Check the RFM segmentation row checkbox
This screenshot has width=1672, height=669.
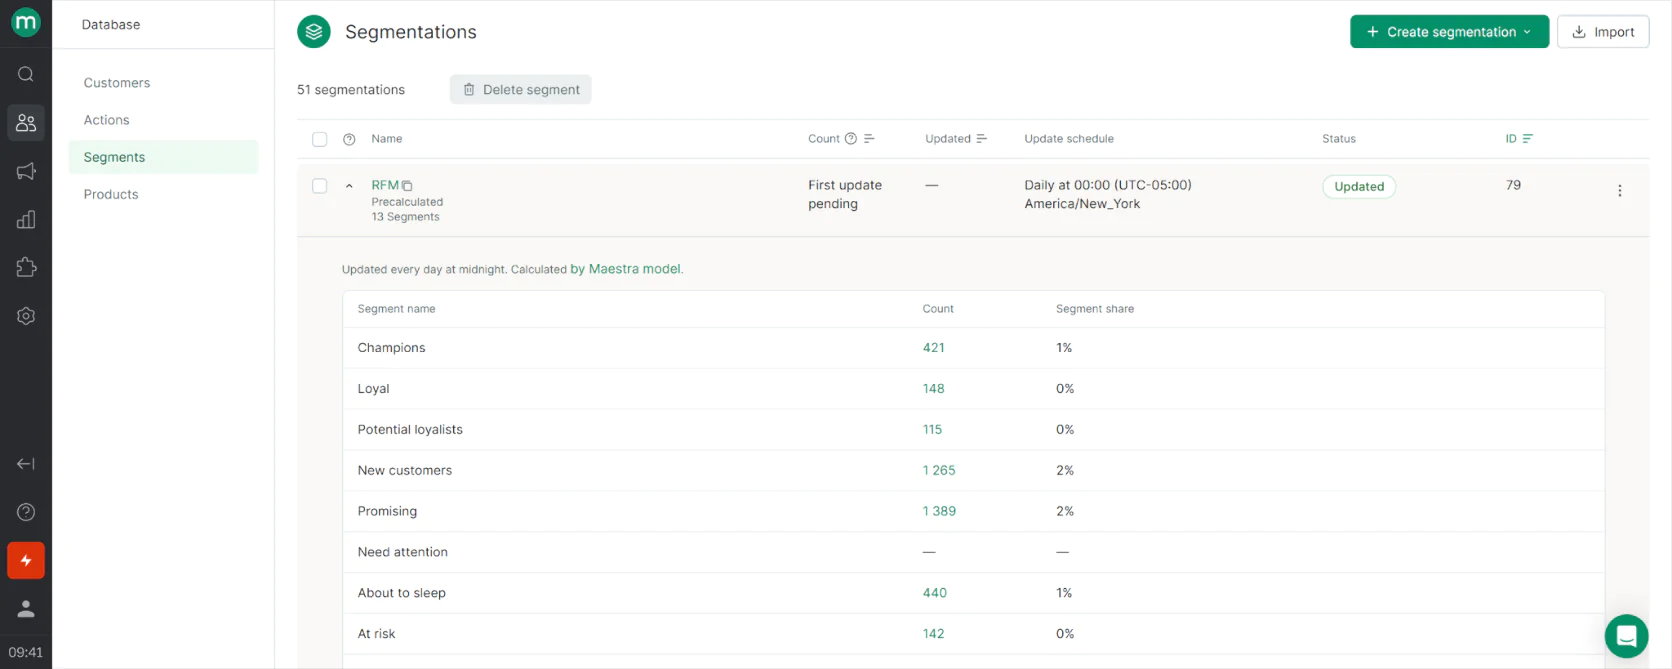320,186
